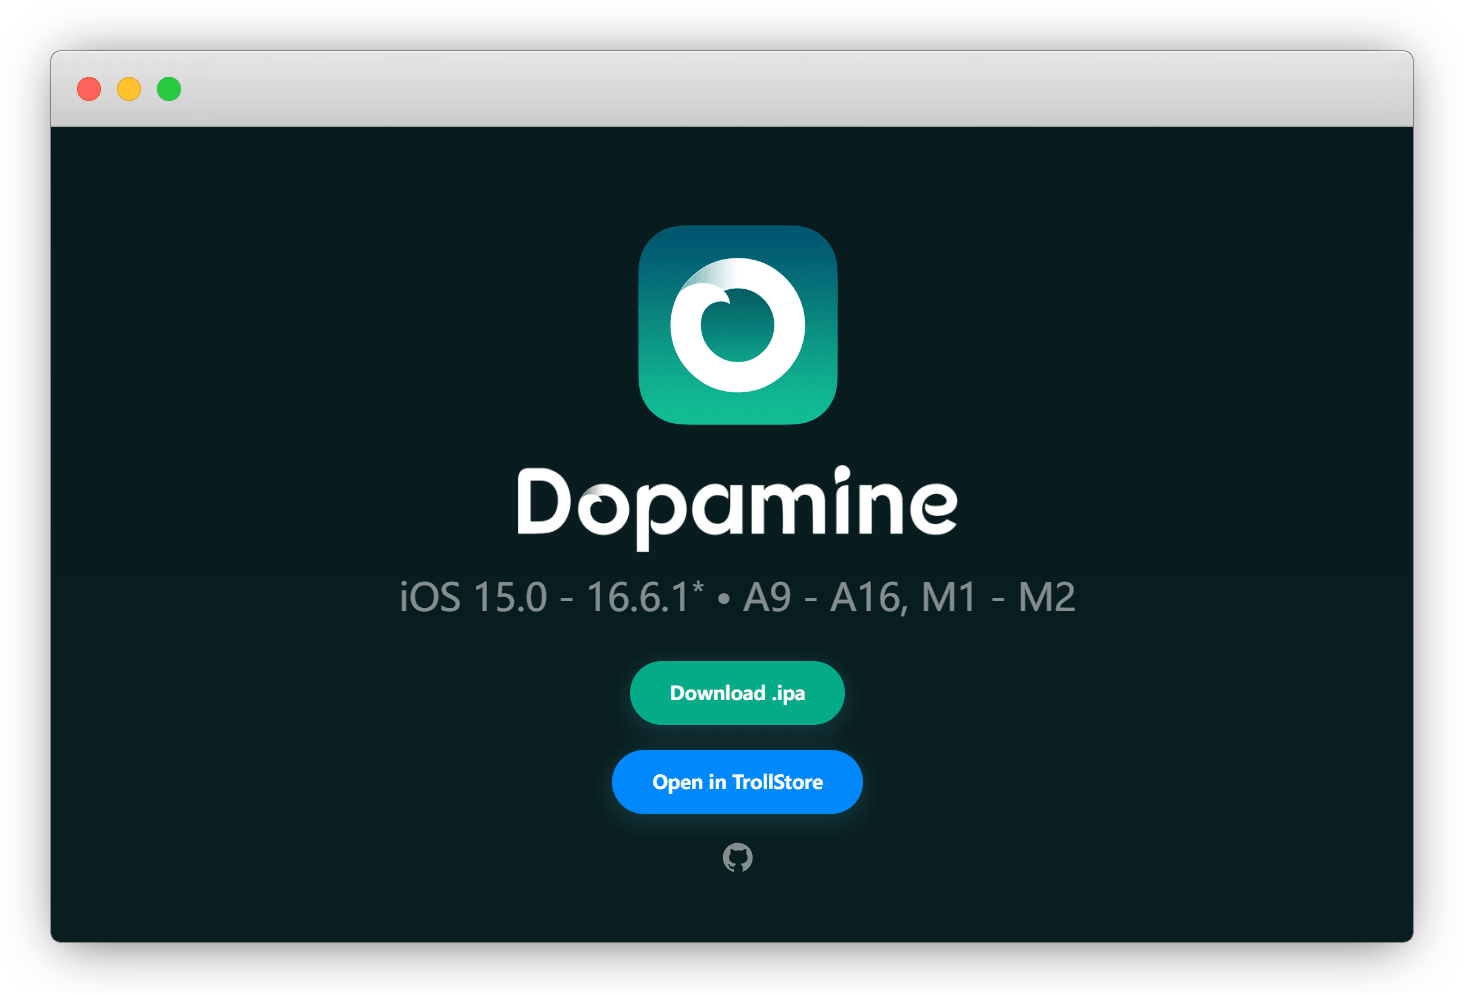Click the Download .ipa button
The height and width of the screenshot is (993, 1464).
click(x=737, y=693)
